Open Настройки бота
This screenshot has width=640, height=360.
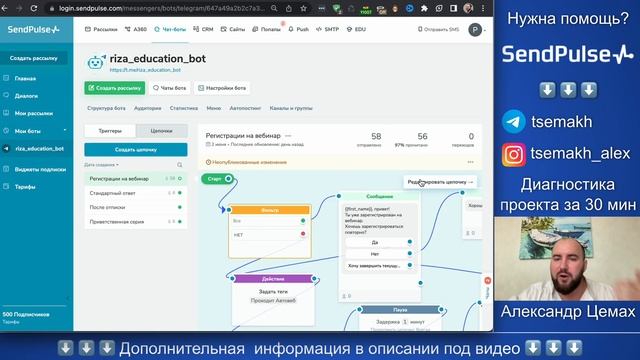click(x=222, y=88)
